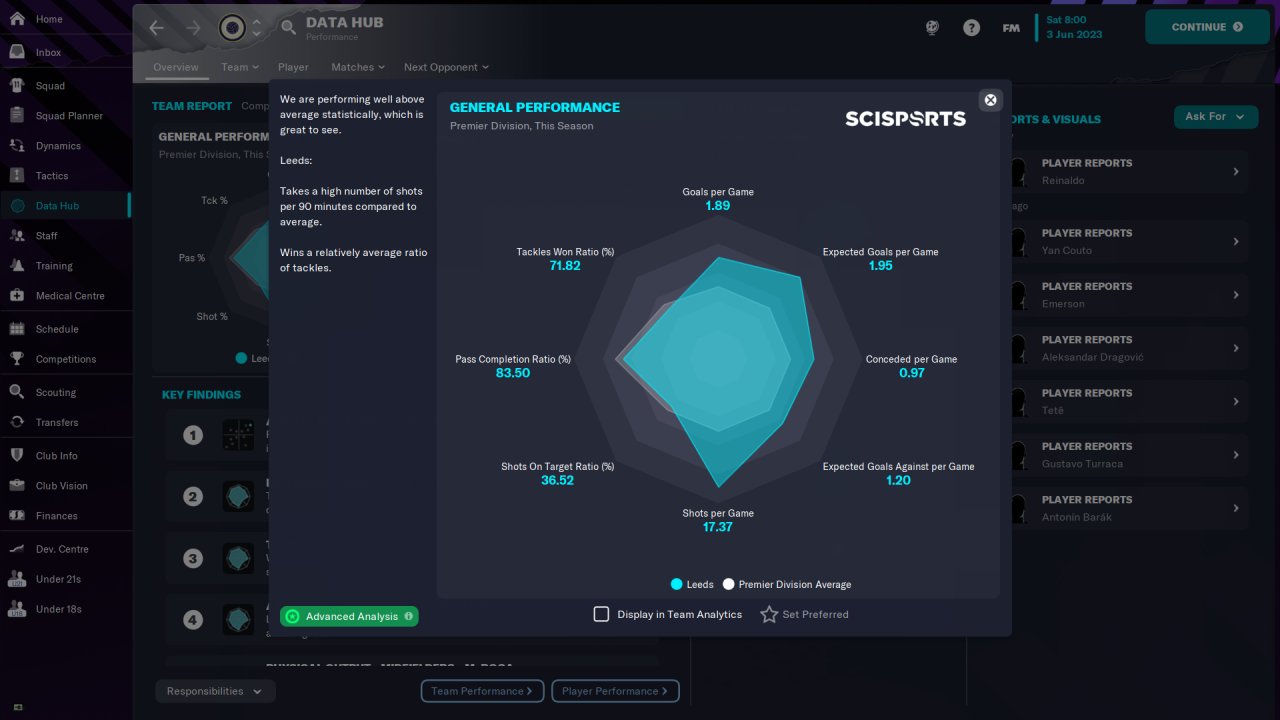This screenshot has width=1280, height=720.
Task: Open Tactics from the sidebar
Action: tap(66, 176)
